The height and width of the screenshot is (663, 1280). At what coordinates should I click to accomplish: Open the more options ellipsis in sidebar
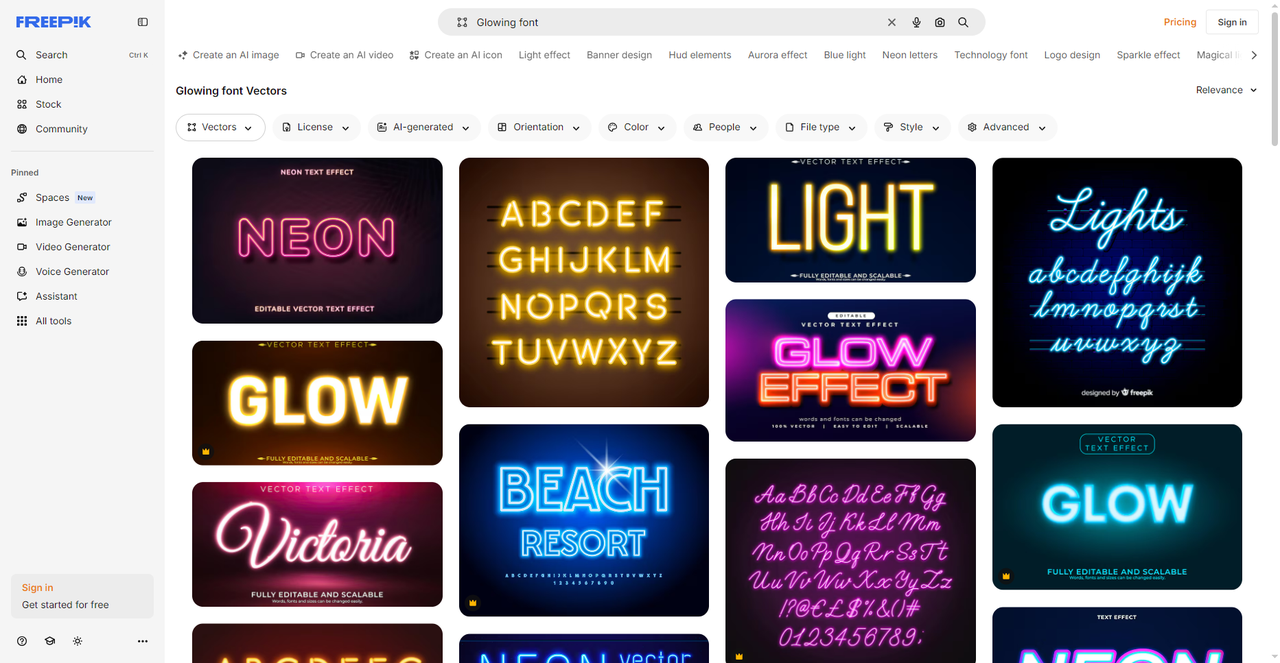[x=142, y=641]
